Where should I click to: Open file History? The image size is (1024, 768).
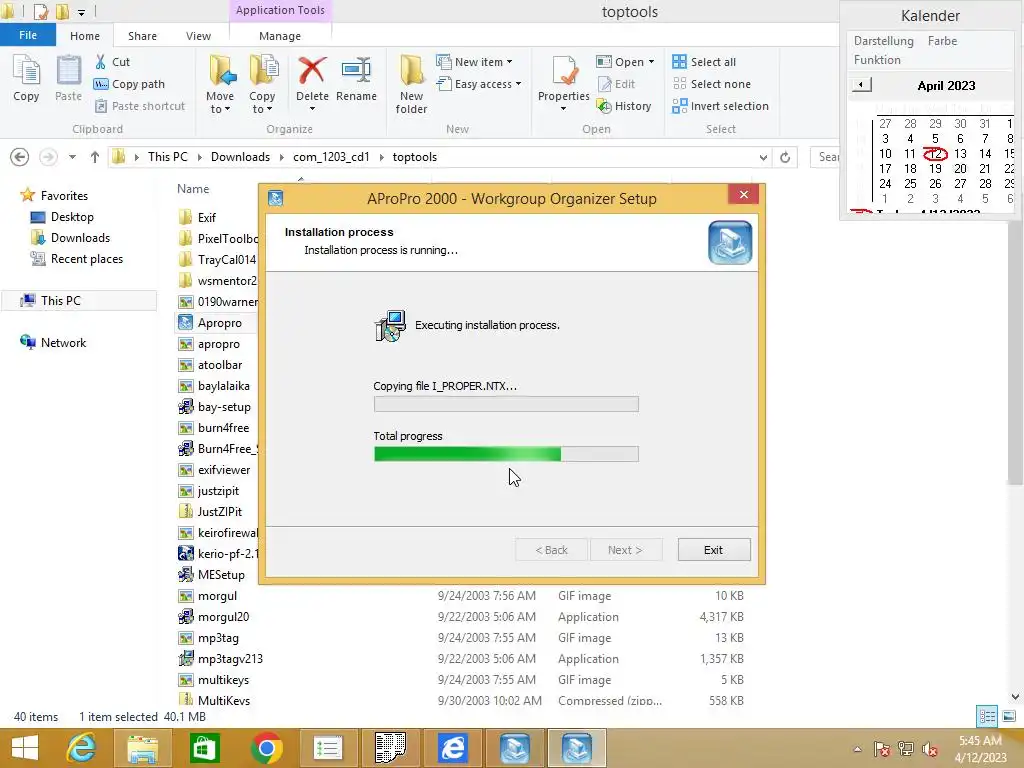point(624,106)
